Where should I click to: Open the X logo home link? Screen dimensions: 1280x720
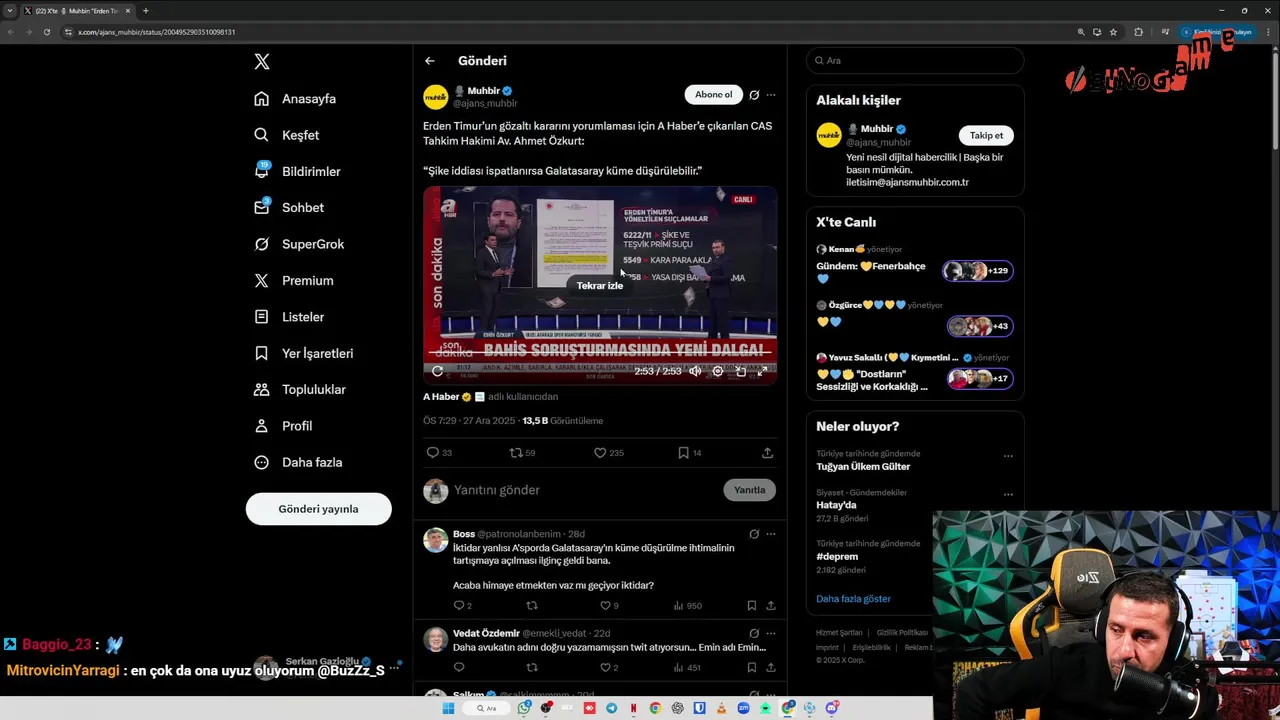pos(262,61)
